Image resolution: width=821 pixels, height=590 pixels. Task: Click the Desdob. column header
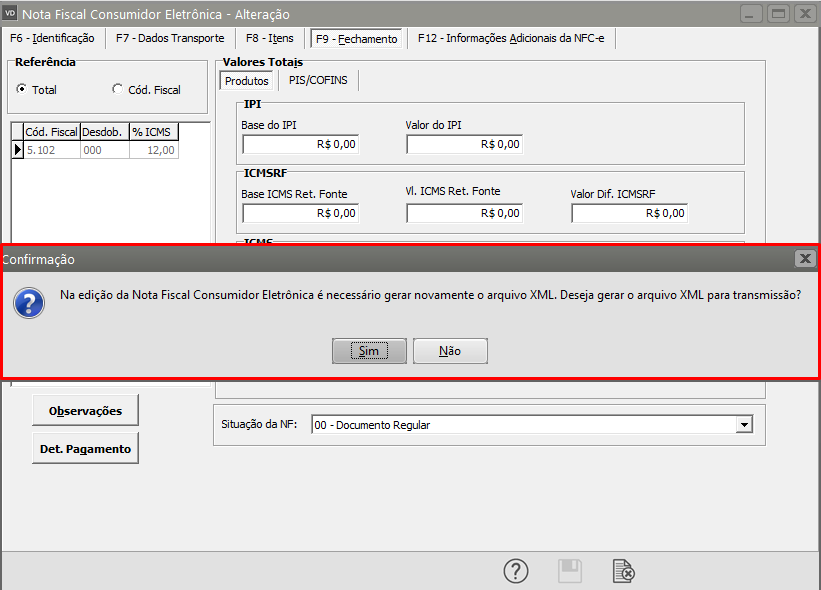click(x=105, y=132)
